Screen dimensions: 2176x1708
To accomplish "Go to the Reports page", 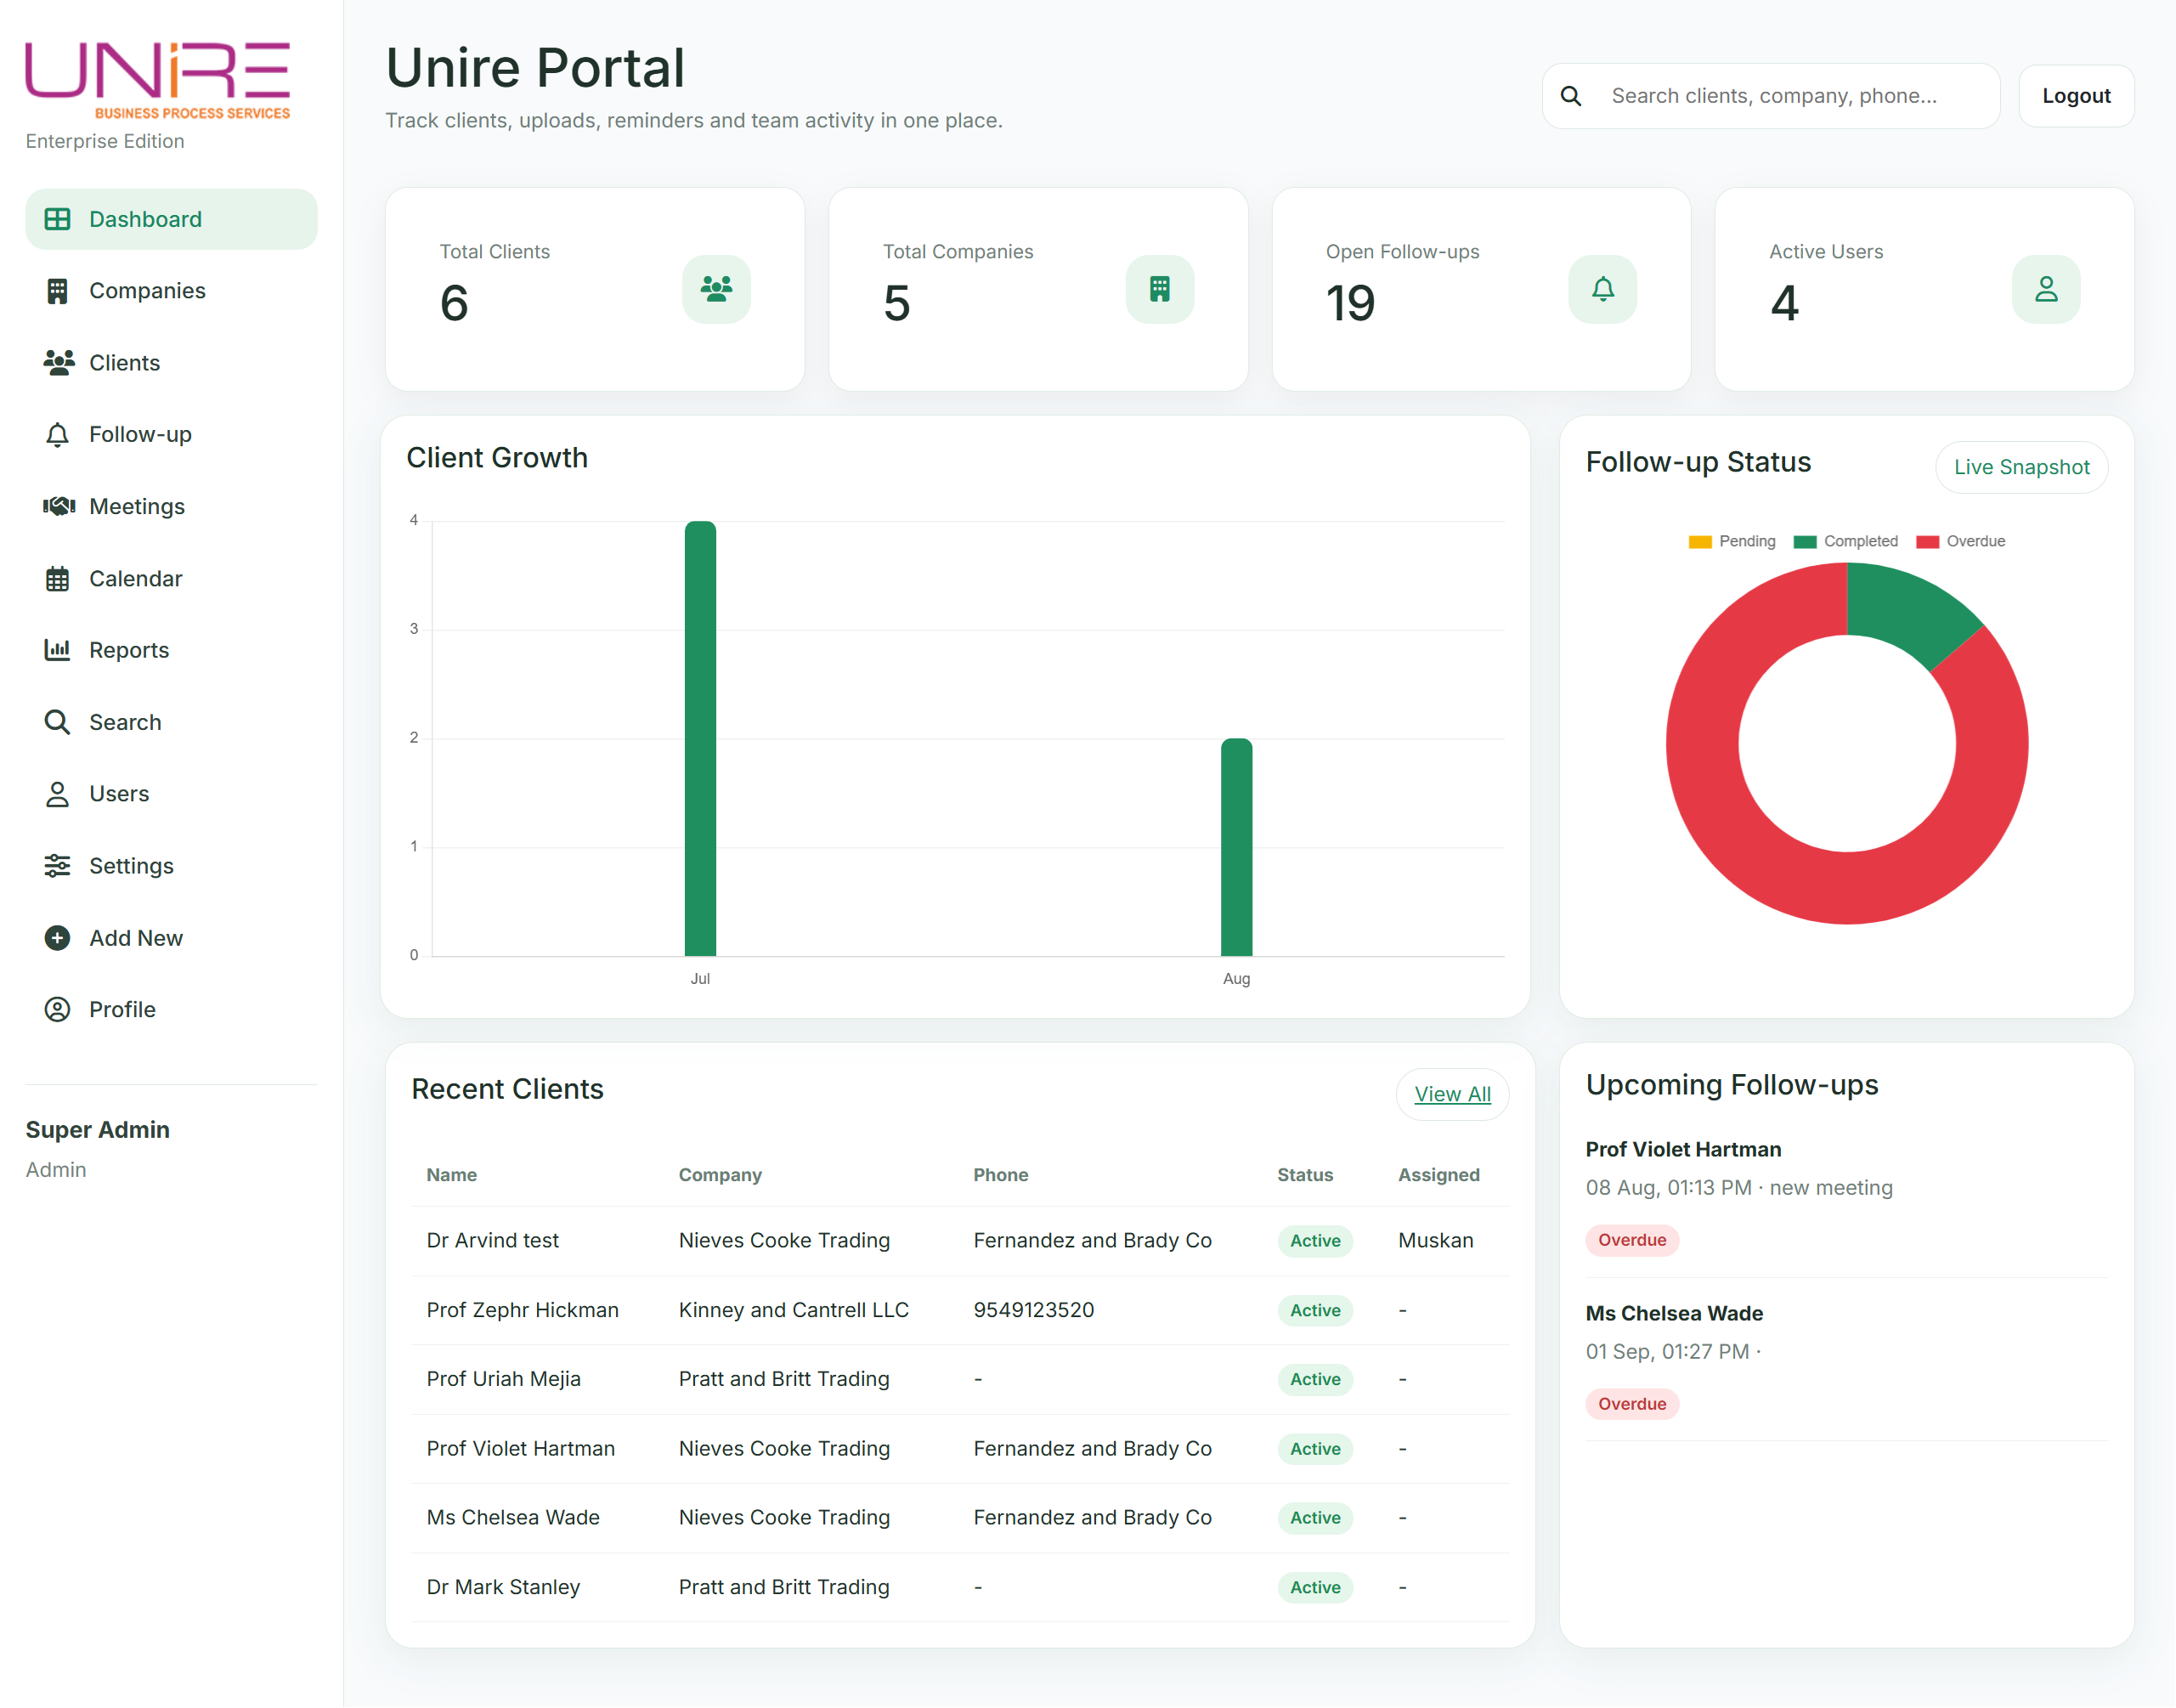I will pos(171,650).
